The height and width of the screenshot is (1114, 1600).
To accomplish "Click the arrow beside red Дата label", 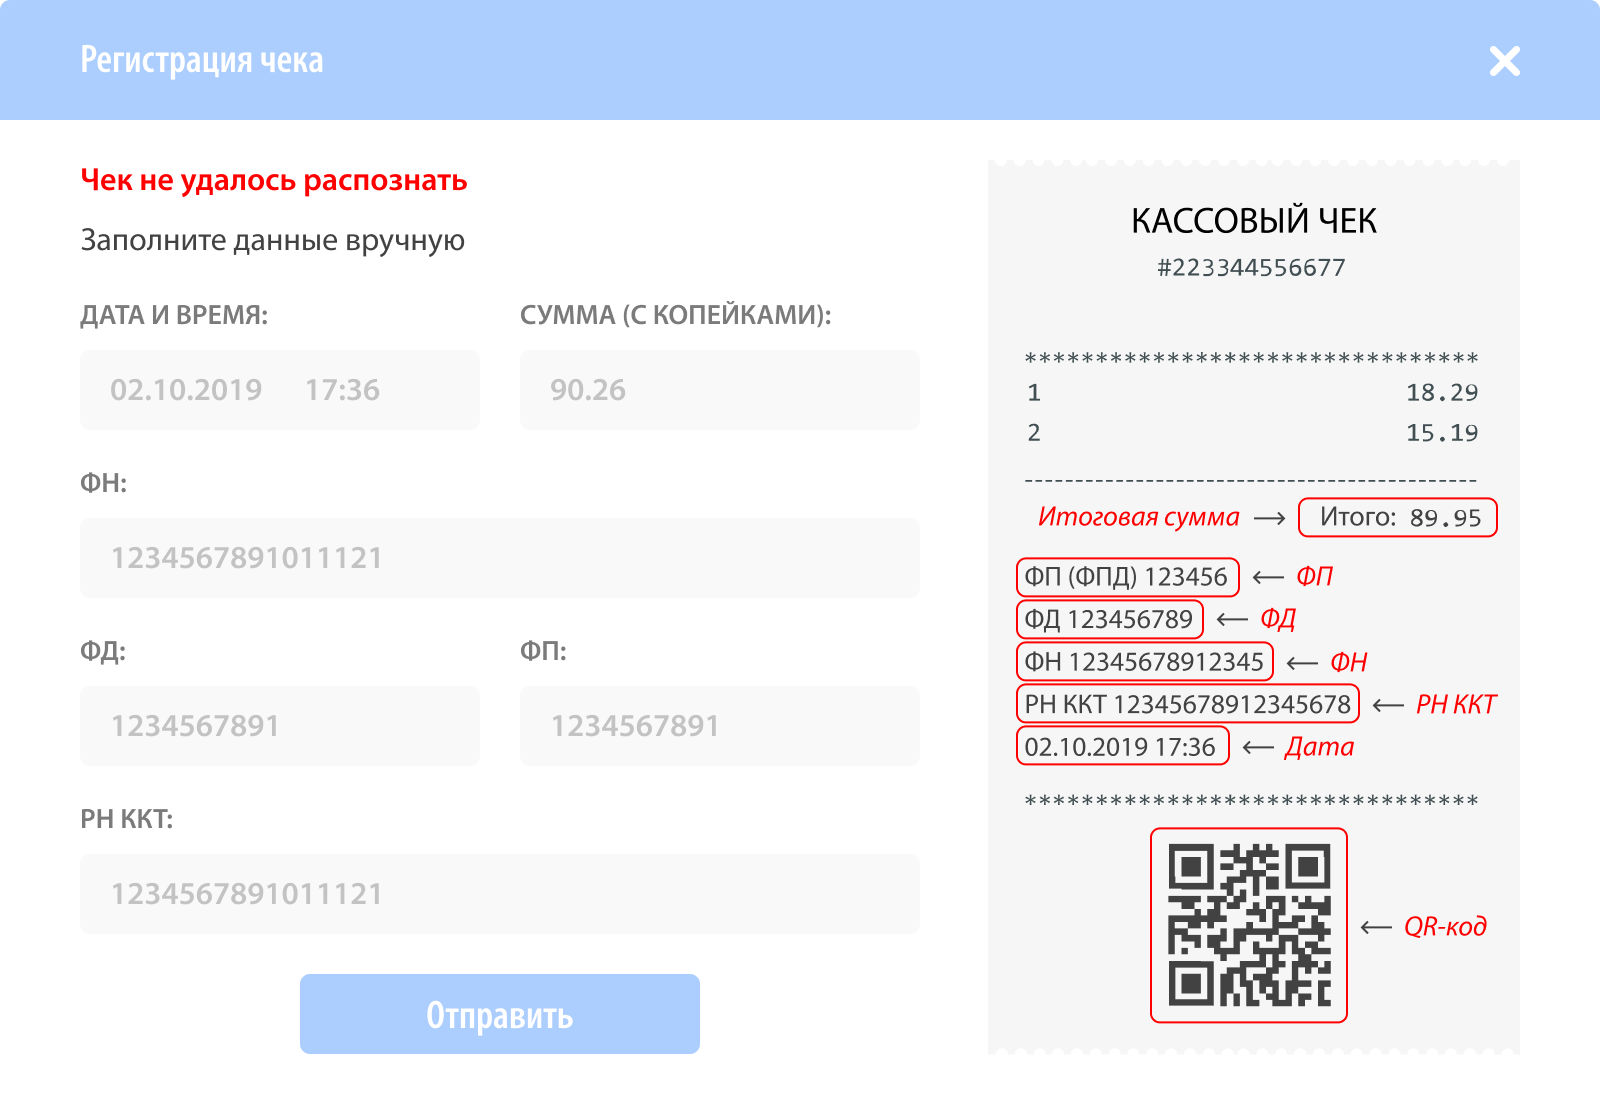I will (1258, 748).
